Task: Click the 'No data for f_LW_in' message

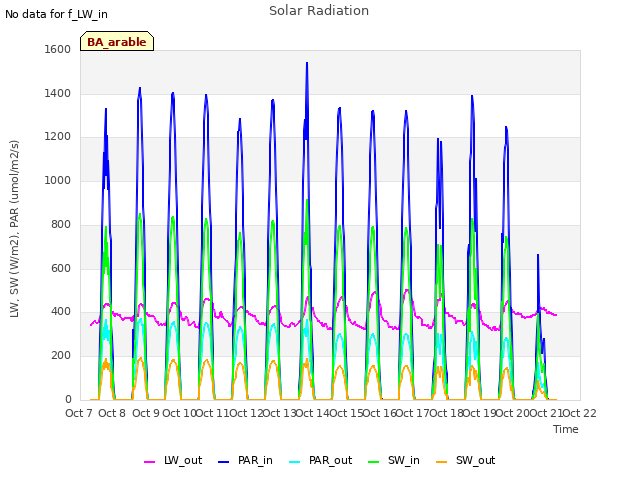Action: 56,14
